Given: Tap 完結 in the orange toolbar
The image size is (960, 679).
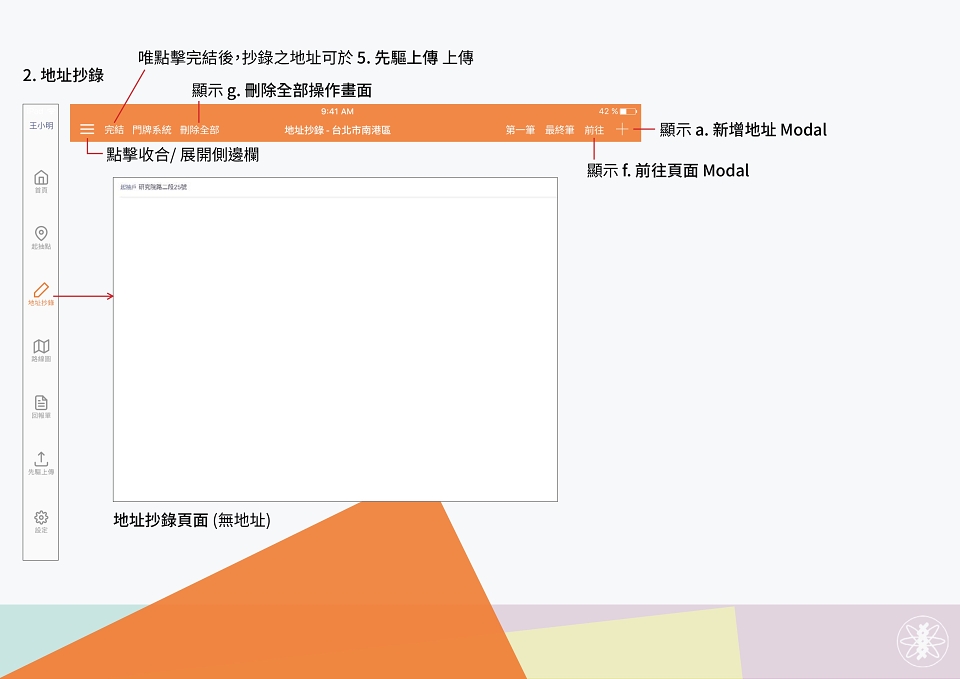Looking at the screenshot, I should tap(114, 130).
